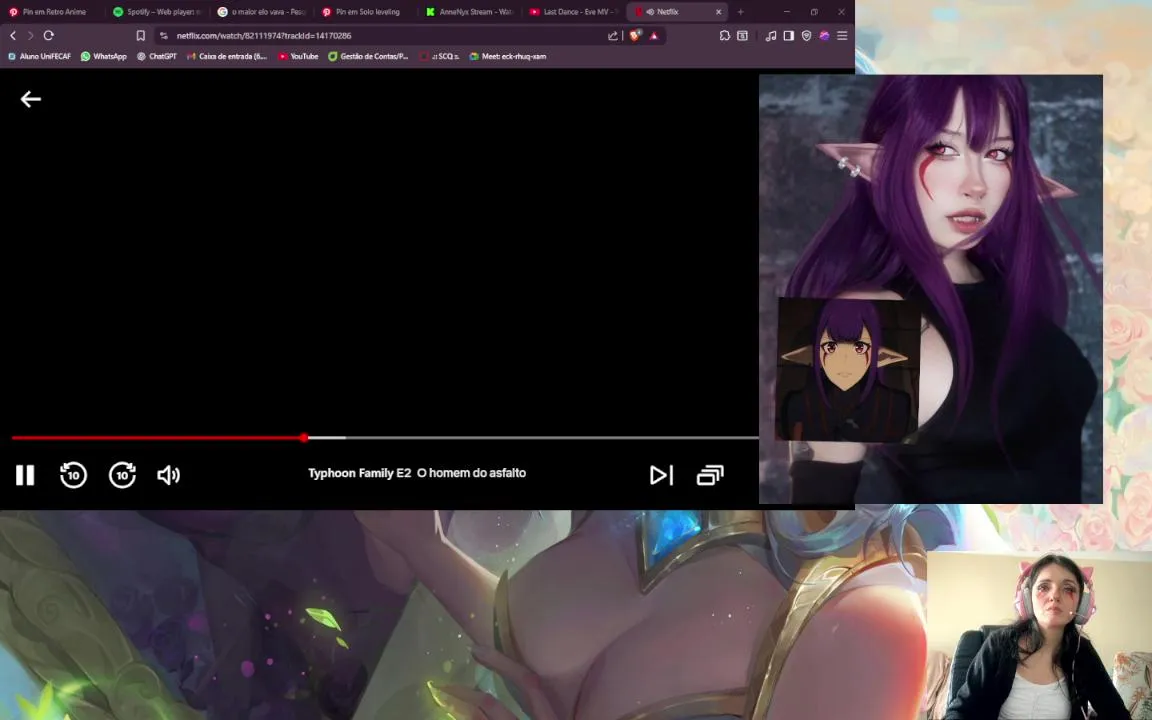Switch to the Last Dance - Eve MV tab

coord(575,12)
